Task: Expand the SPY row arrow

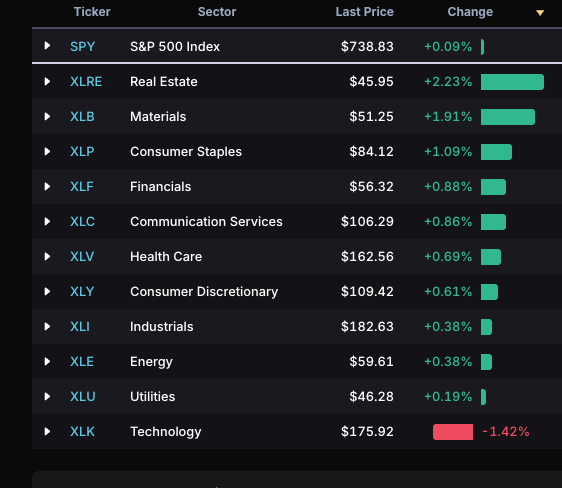Action: (47, 46)
